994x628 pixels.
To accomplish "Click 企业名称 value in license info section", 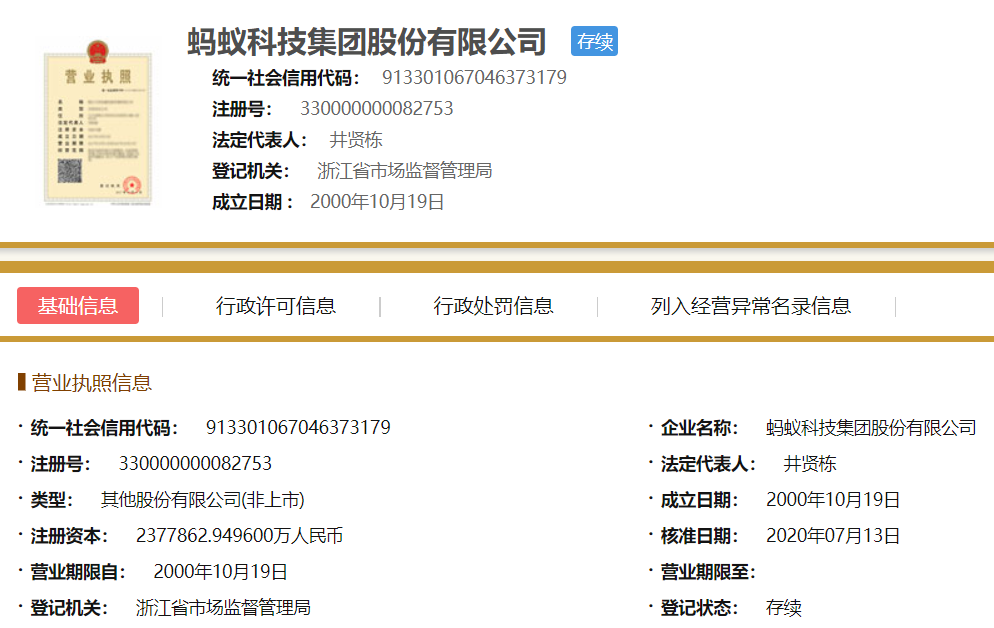I will 871,428.
